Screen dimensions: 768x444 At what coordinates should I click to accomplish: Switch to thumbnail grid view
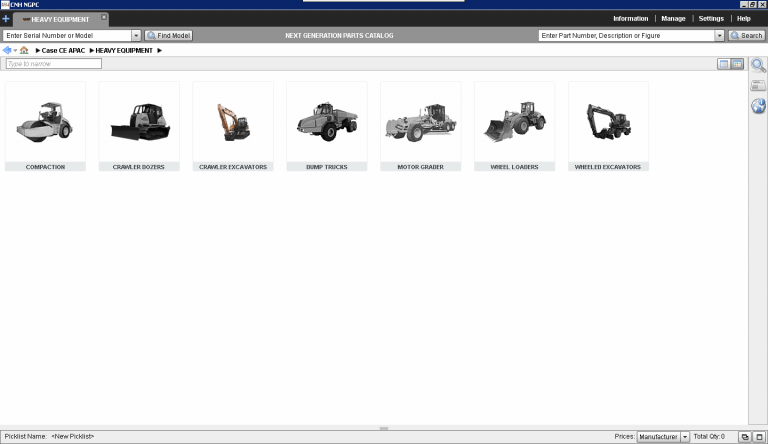(x=737, y=64)
